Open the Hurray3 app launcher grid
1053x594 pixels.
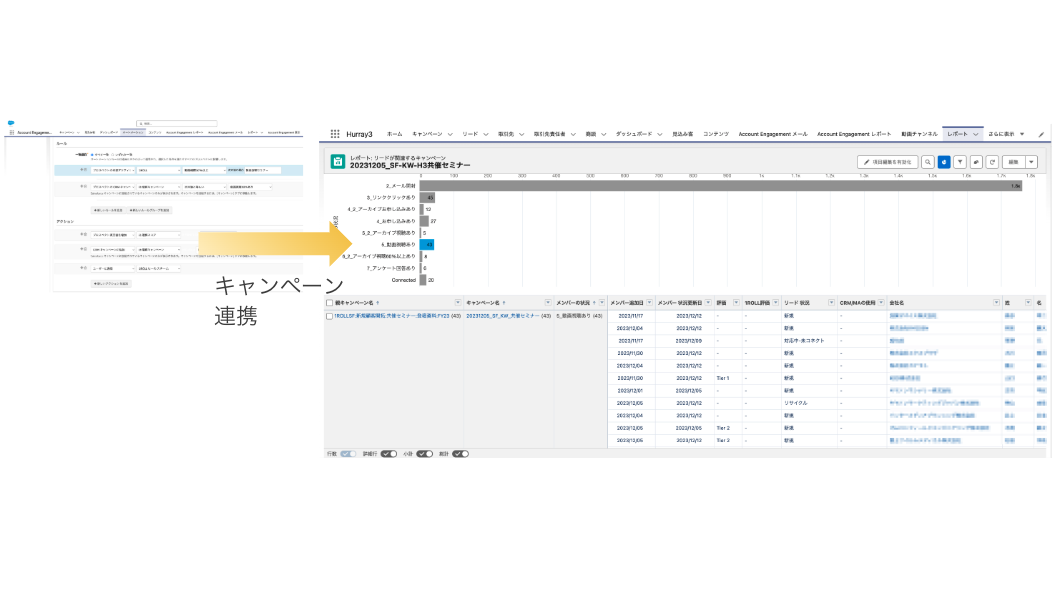click(335, 133)
